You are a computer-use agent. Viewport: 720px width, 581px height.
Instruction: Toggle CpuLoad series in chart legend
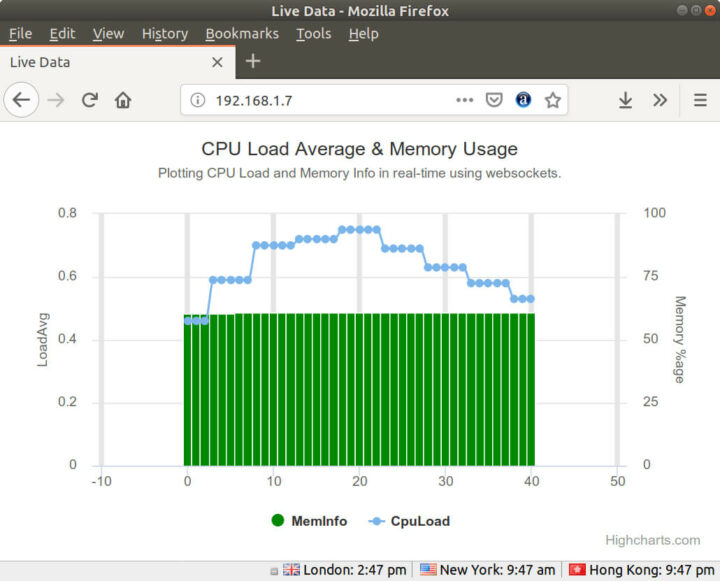pos(409,521)
